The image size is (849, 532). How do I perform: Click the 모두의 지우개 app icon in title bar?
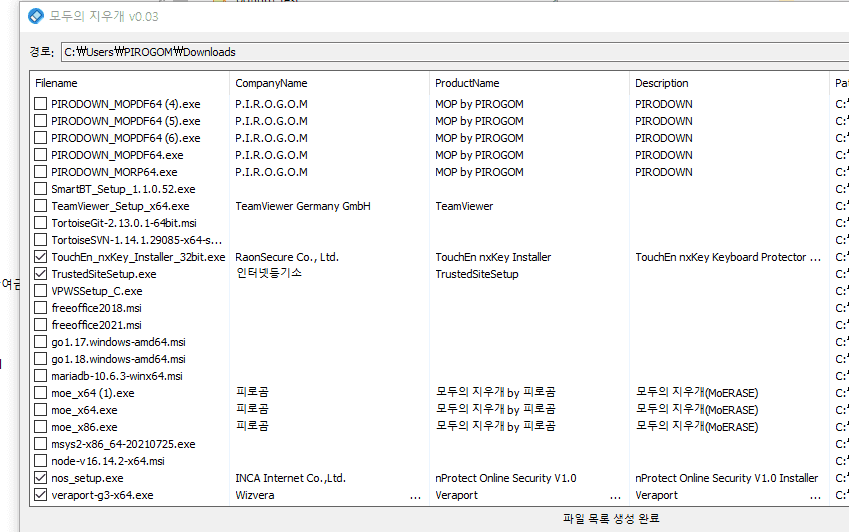coord(36,16)
